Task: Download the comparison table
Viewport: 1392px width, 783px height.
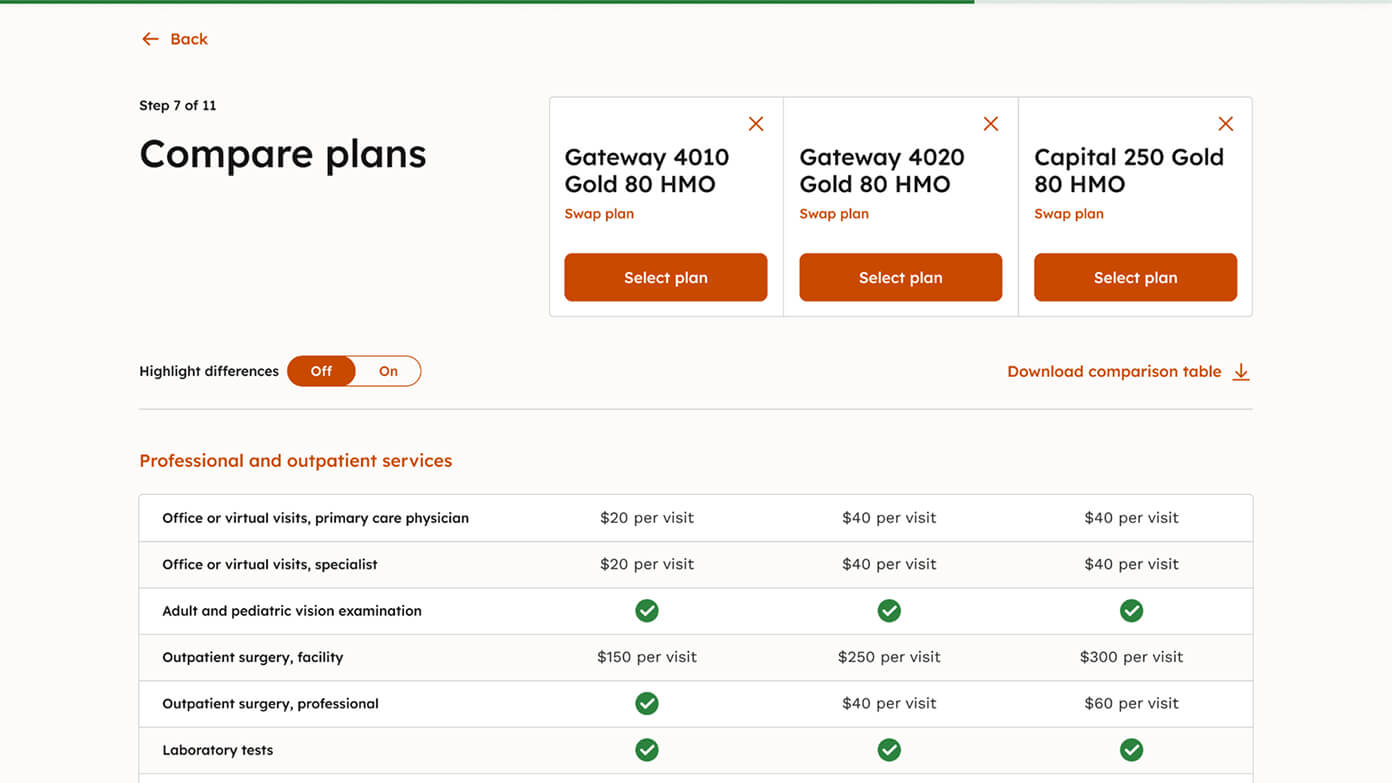Action: tap(1113, 371)
